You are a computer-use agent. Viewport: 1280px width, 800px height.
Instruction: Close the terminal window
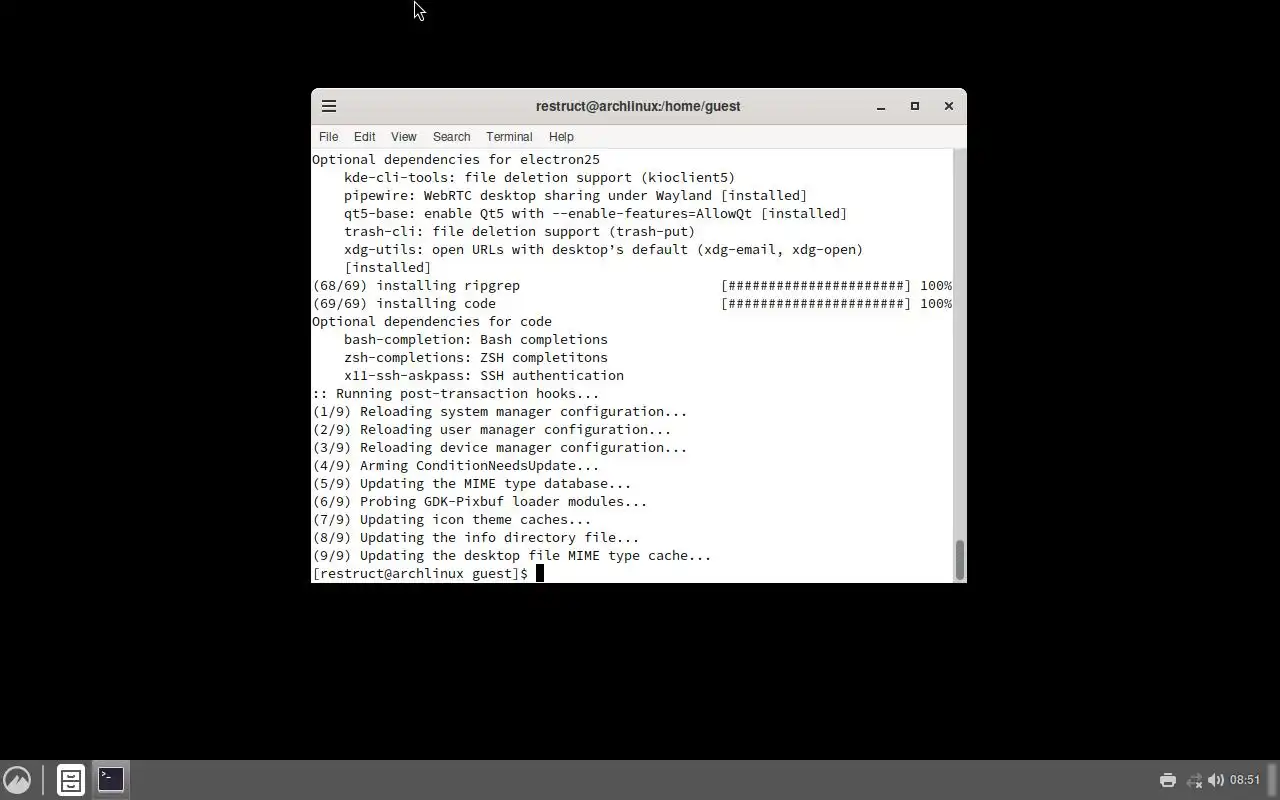tap(948, 106)
